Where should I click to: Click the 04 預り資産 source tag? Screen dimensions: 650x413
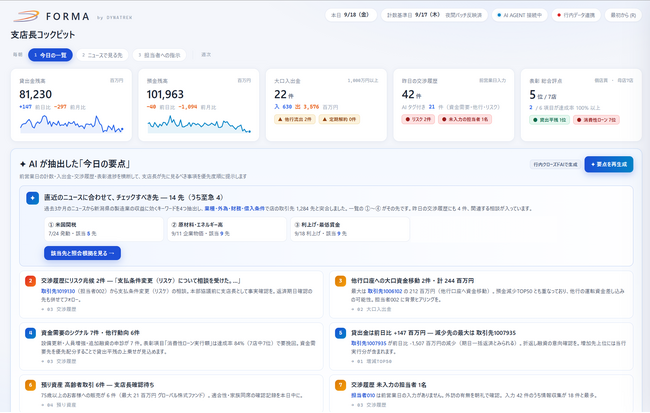pyautogui.click(x=58, y=405)
